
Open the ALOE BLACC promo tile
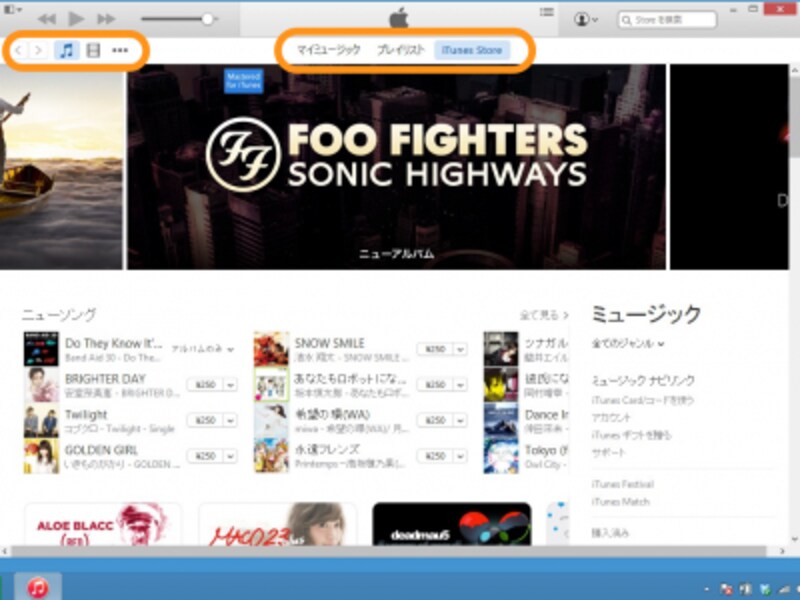coord(103,524)
